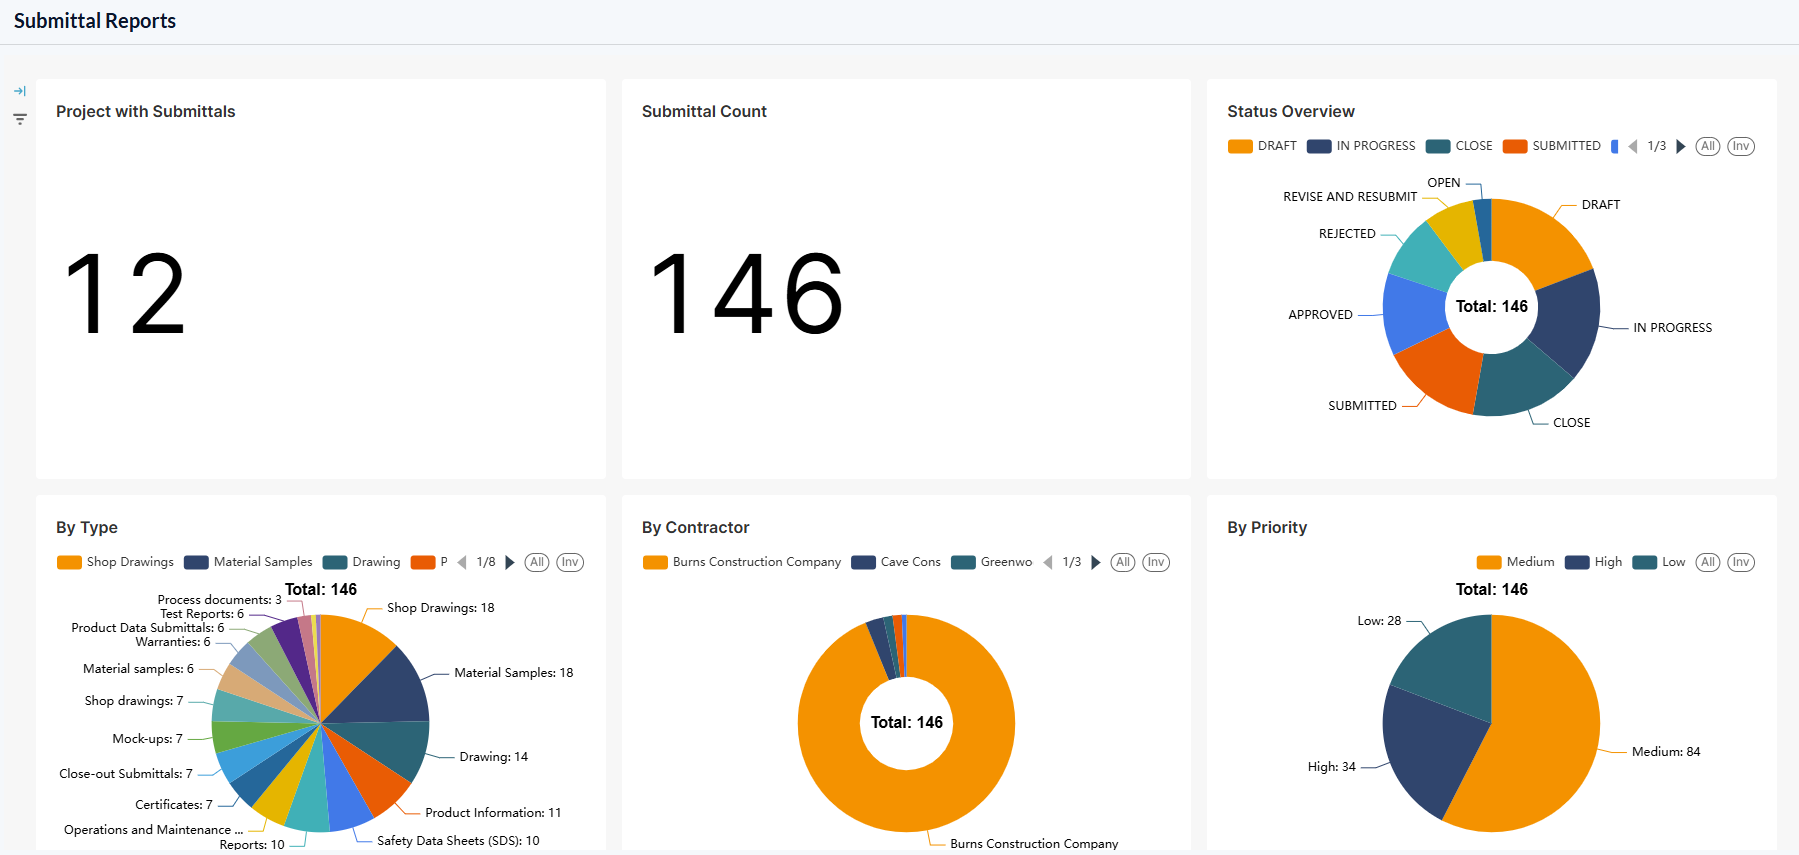The height and width of the screenshot is (855, 1799).
Task: Go to next Status Overview legend page
Action: pyautogui.click(x=1681, y=146)
